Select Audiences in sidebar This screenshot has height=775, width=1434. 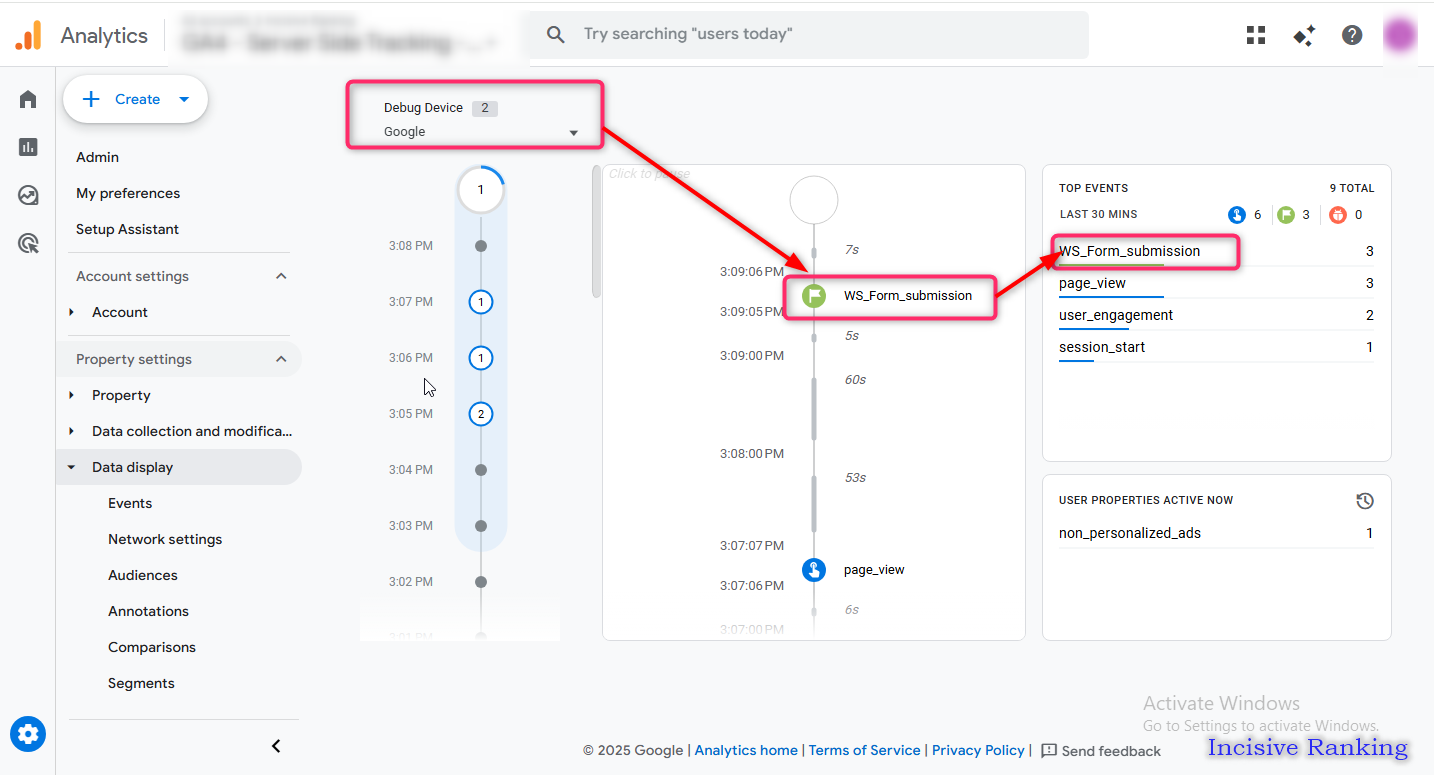143,575
